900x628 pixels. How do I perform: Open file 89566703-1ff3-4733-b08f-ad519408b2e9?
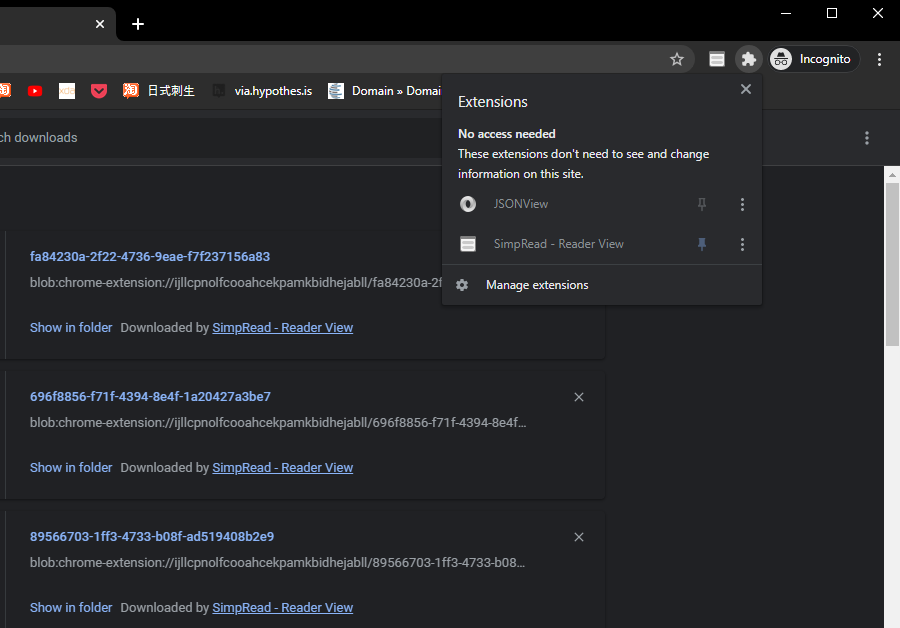click(152, 537)
